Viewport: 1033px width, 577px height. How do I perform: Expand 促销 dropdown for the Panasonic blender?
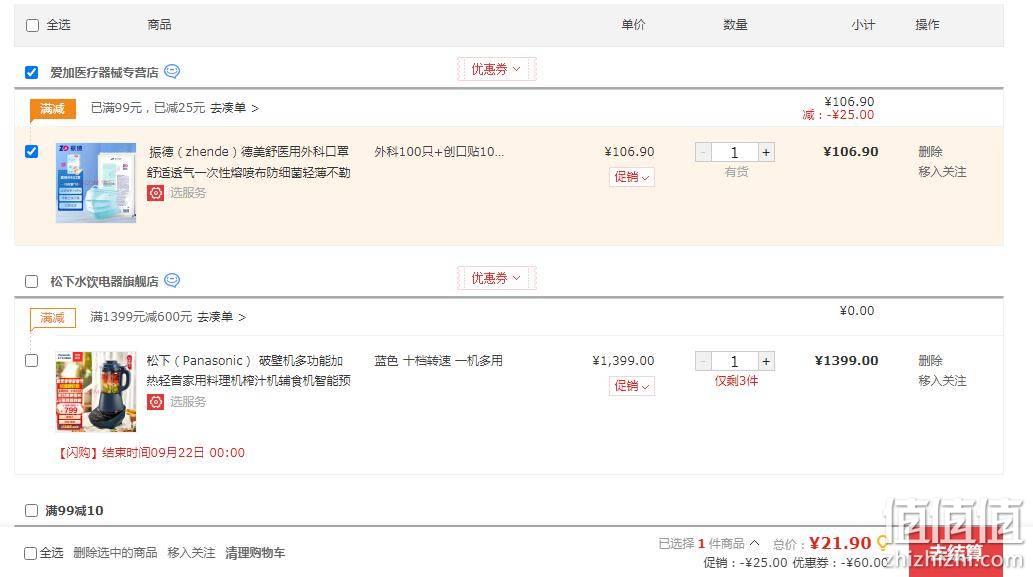[632, 385]
